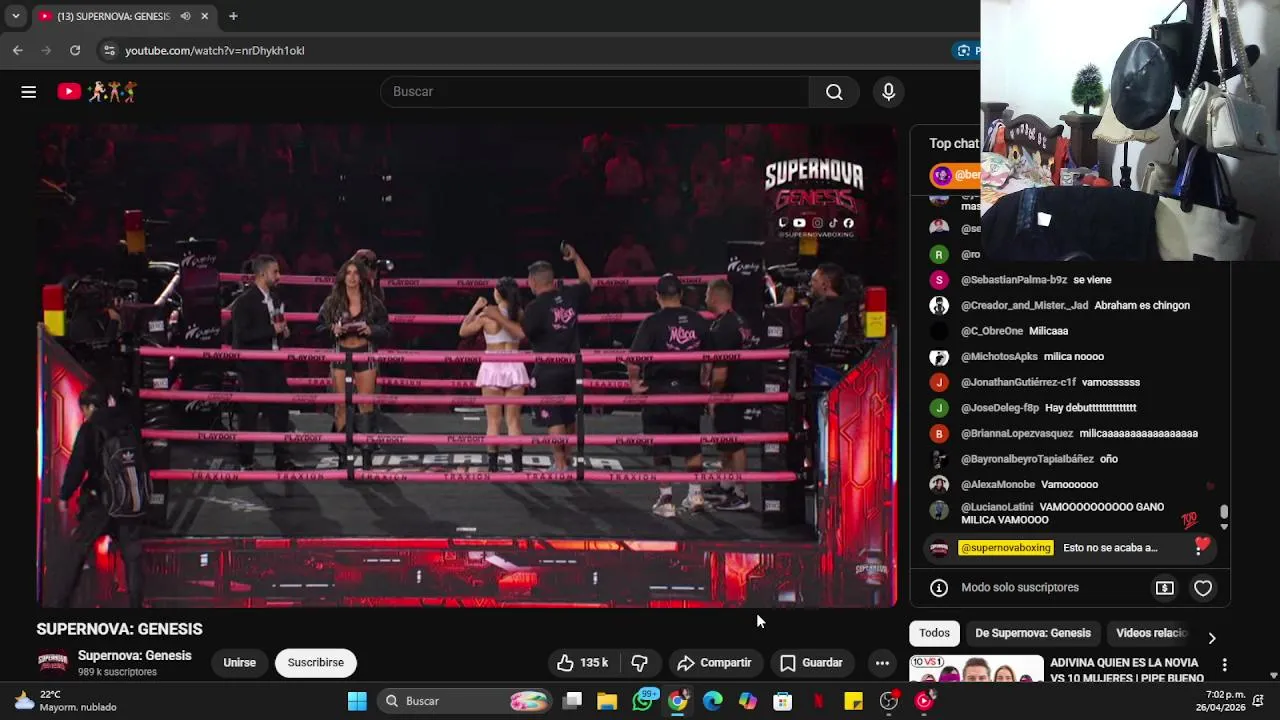Open options for ADIVINA QUIEN ES LA NOVIA
Image resolution: width=1280 pixels, height=720 pixels.
coord(1224,665)
